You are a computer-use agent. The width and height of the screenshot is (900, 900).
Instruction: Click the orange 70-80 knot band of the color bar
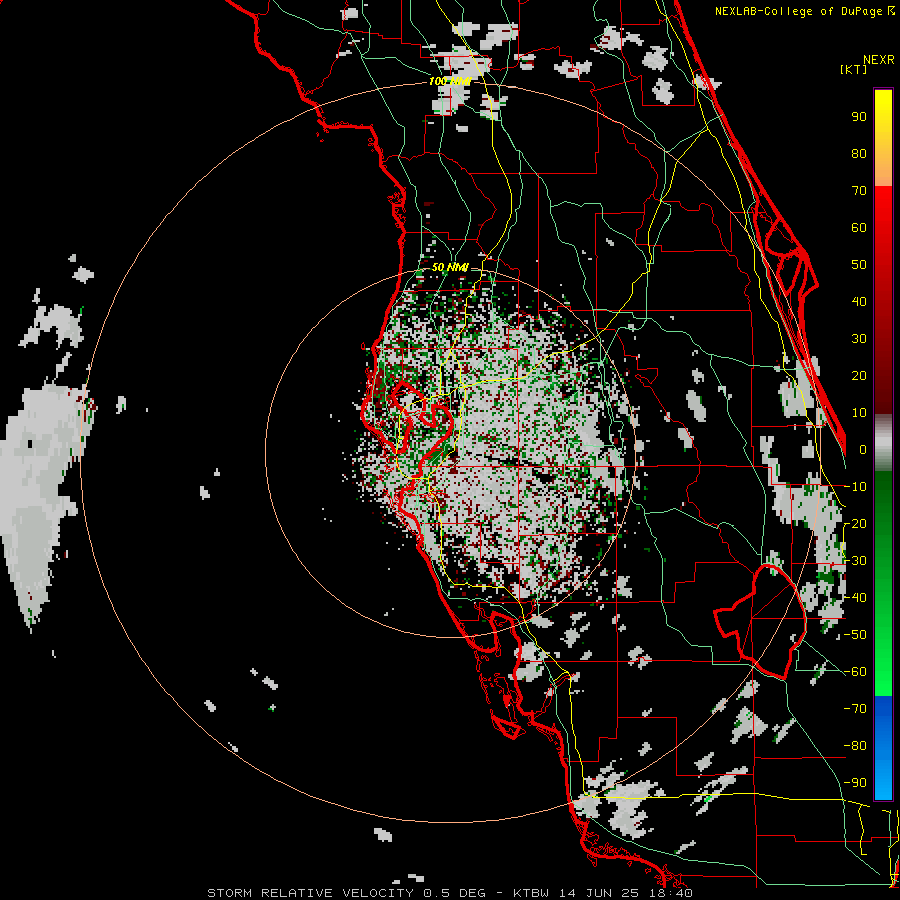coord(883,169)
